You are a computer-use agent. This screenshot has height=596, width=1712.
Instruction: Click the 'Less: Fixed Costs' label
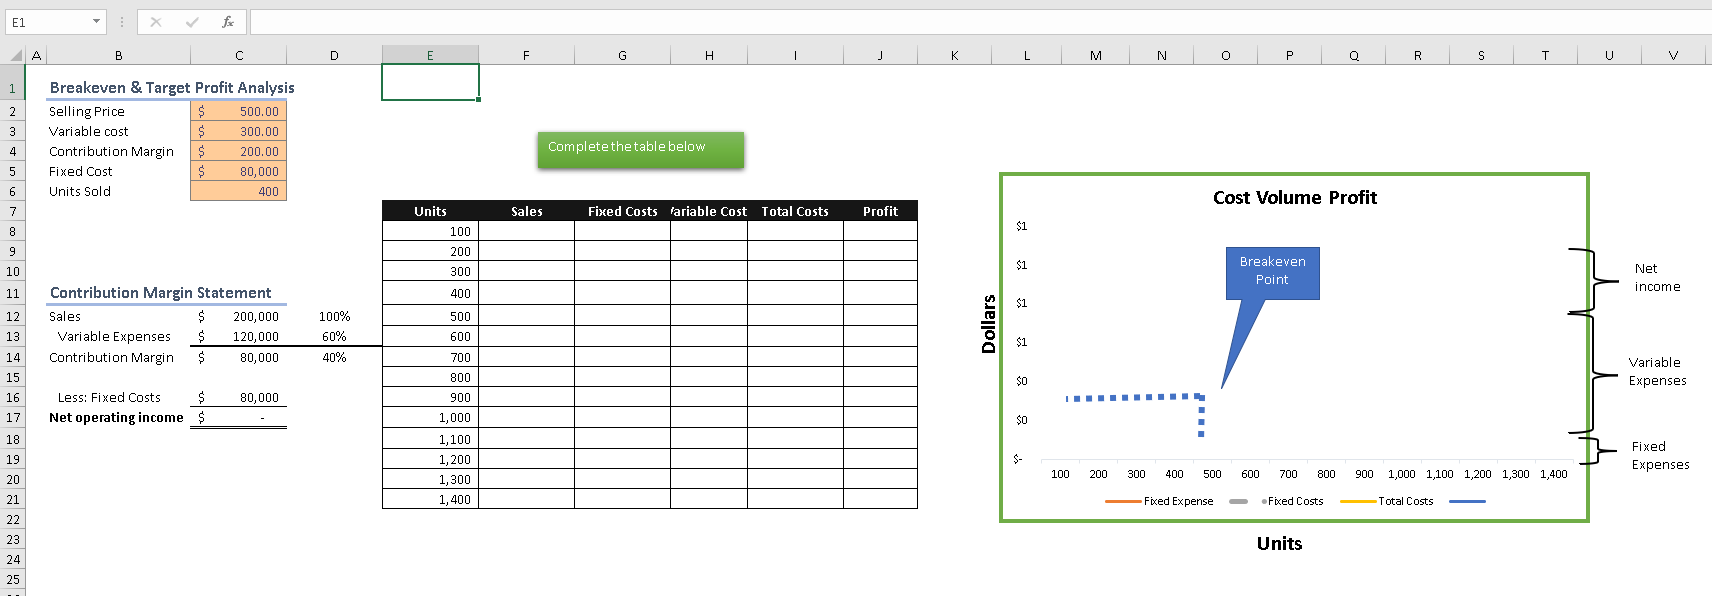[109, 398]
